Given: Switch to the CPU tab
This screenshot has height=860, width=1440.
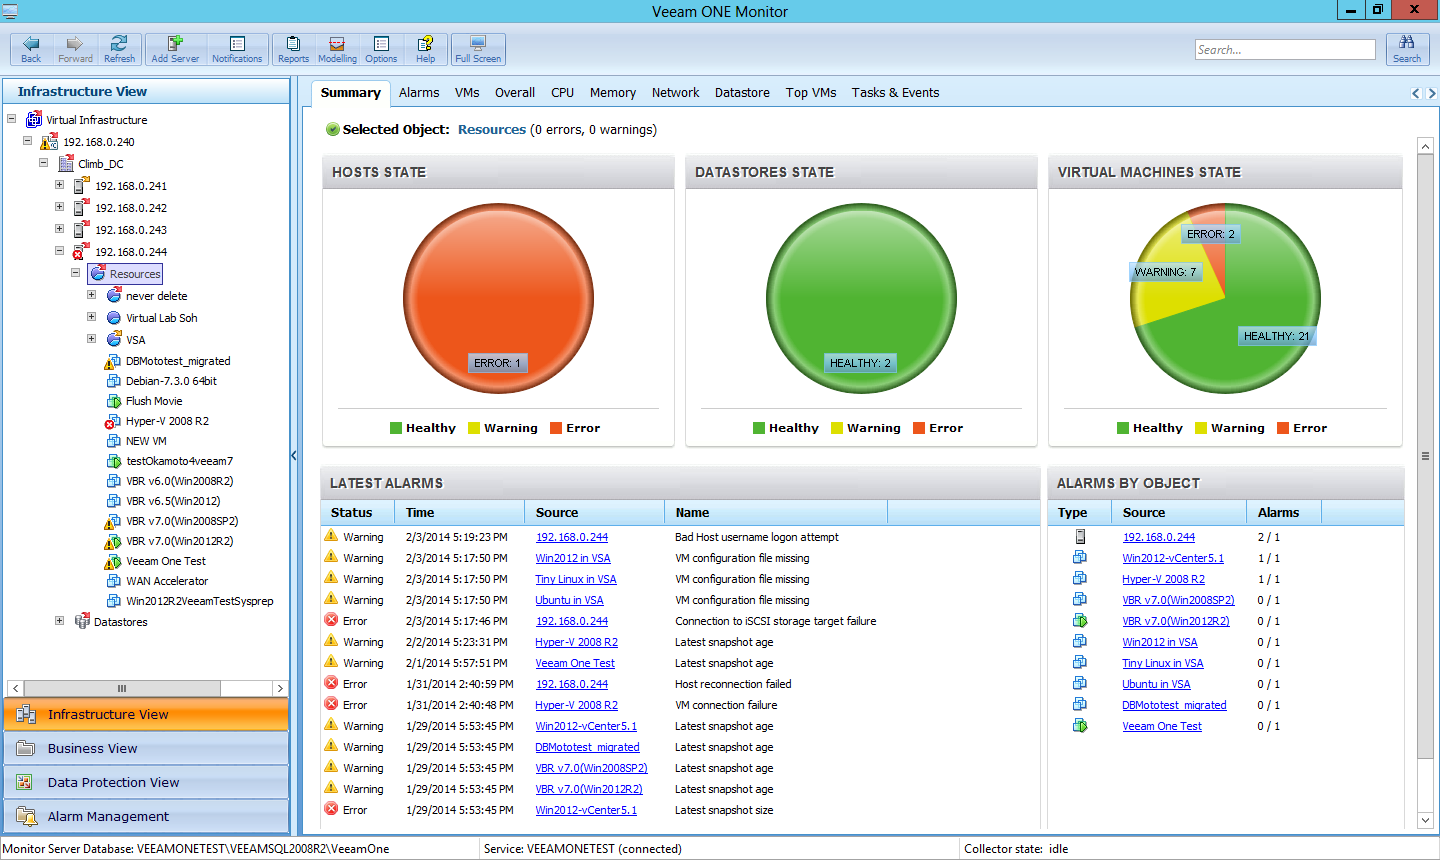Looking at the screenshot, I should click(562, 92).
